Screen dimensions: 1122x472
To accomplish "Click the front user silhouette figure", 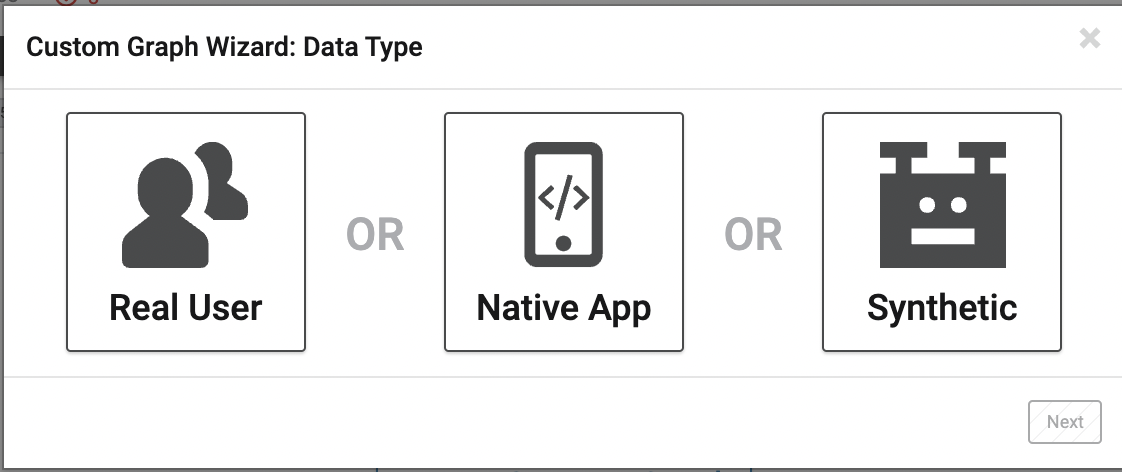I will tap(165, 213).
